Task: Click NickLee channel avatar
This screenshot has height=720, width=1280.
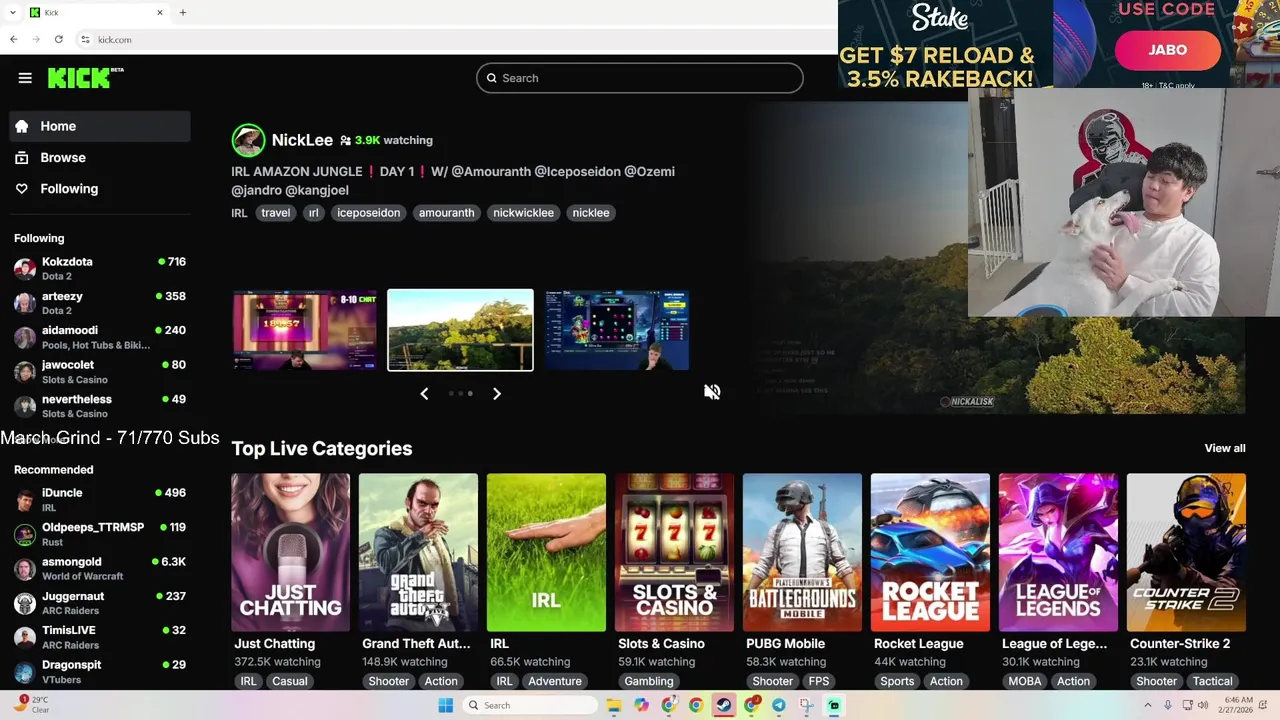Action: tap(248, 140)
